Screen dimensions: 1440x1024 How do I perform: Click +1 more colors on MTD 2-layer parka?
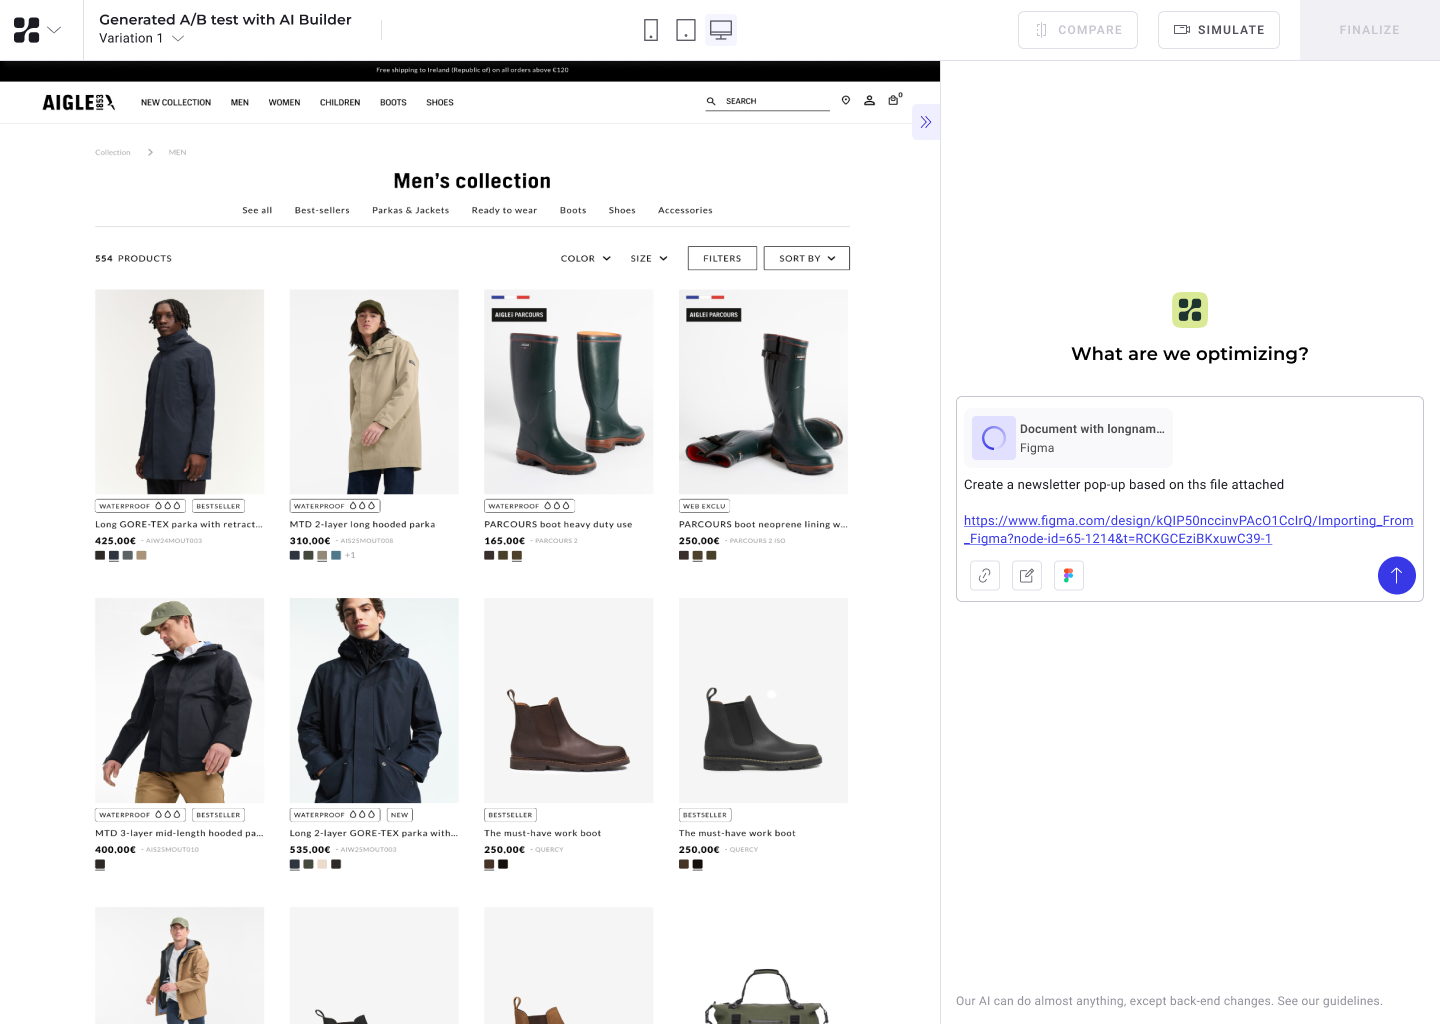pyautogui.click(x=350, y=555)
